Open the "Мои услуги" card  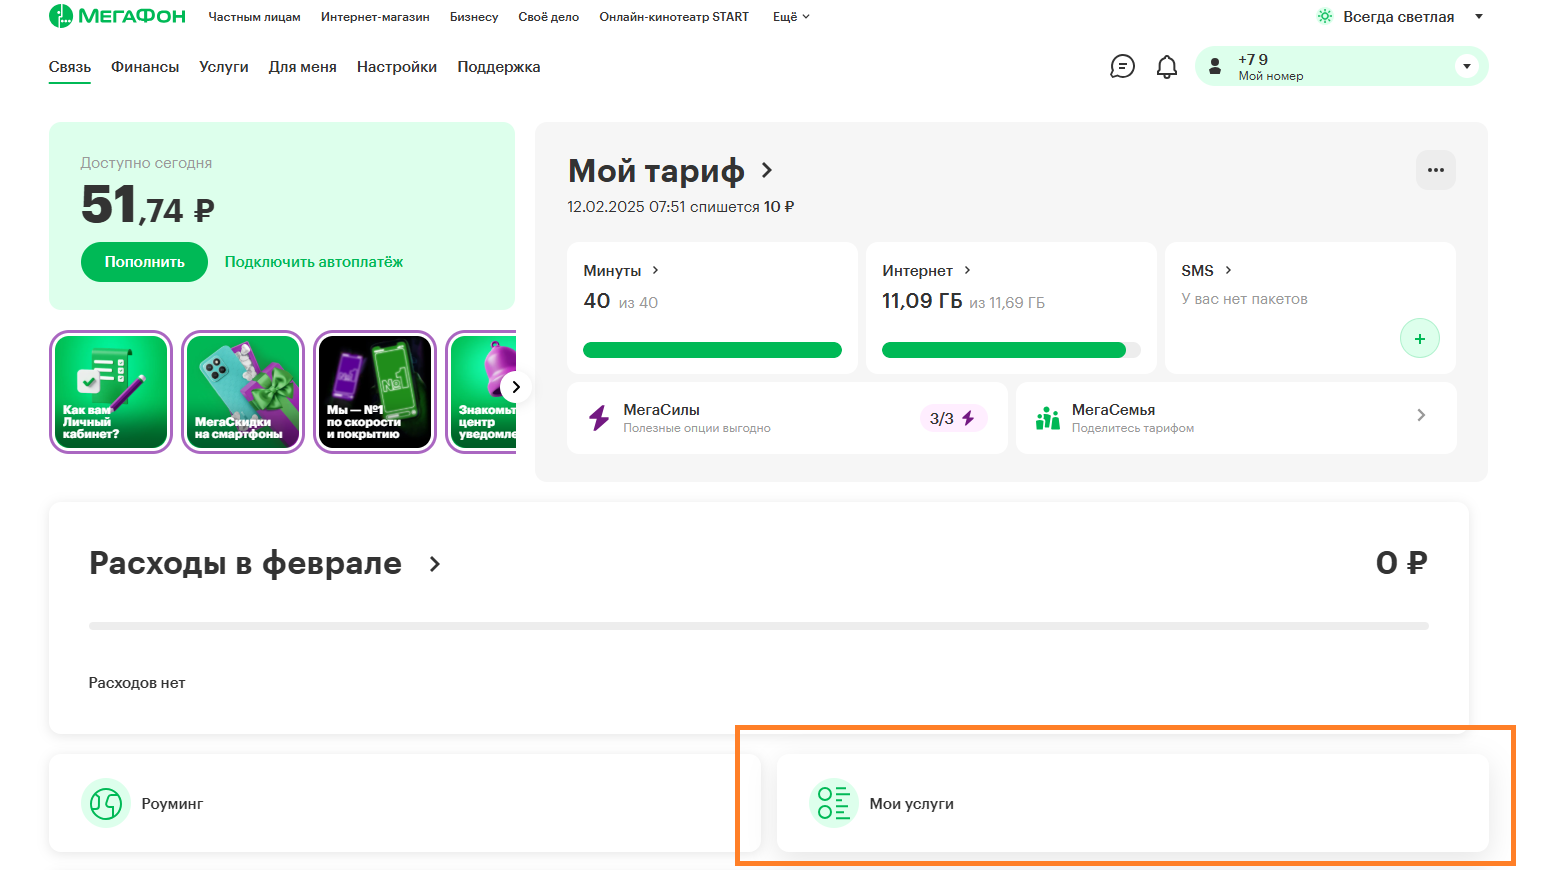click(1133, 803)
